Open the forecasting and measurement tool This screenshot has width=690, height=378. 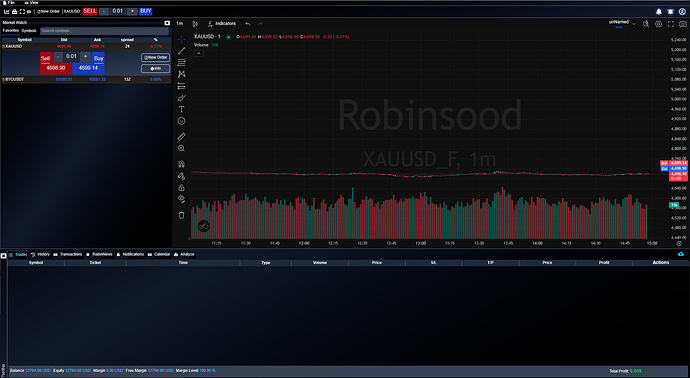[181, 86]
